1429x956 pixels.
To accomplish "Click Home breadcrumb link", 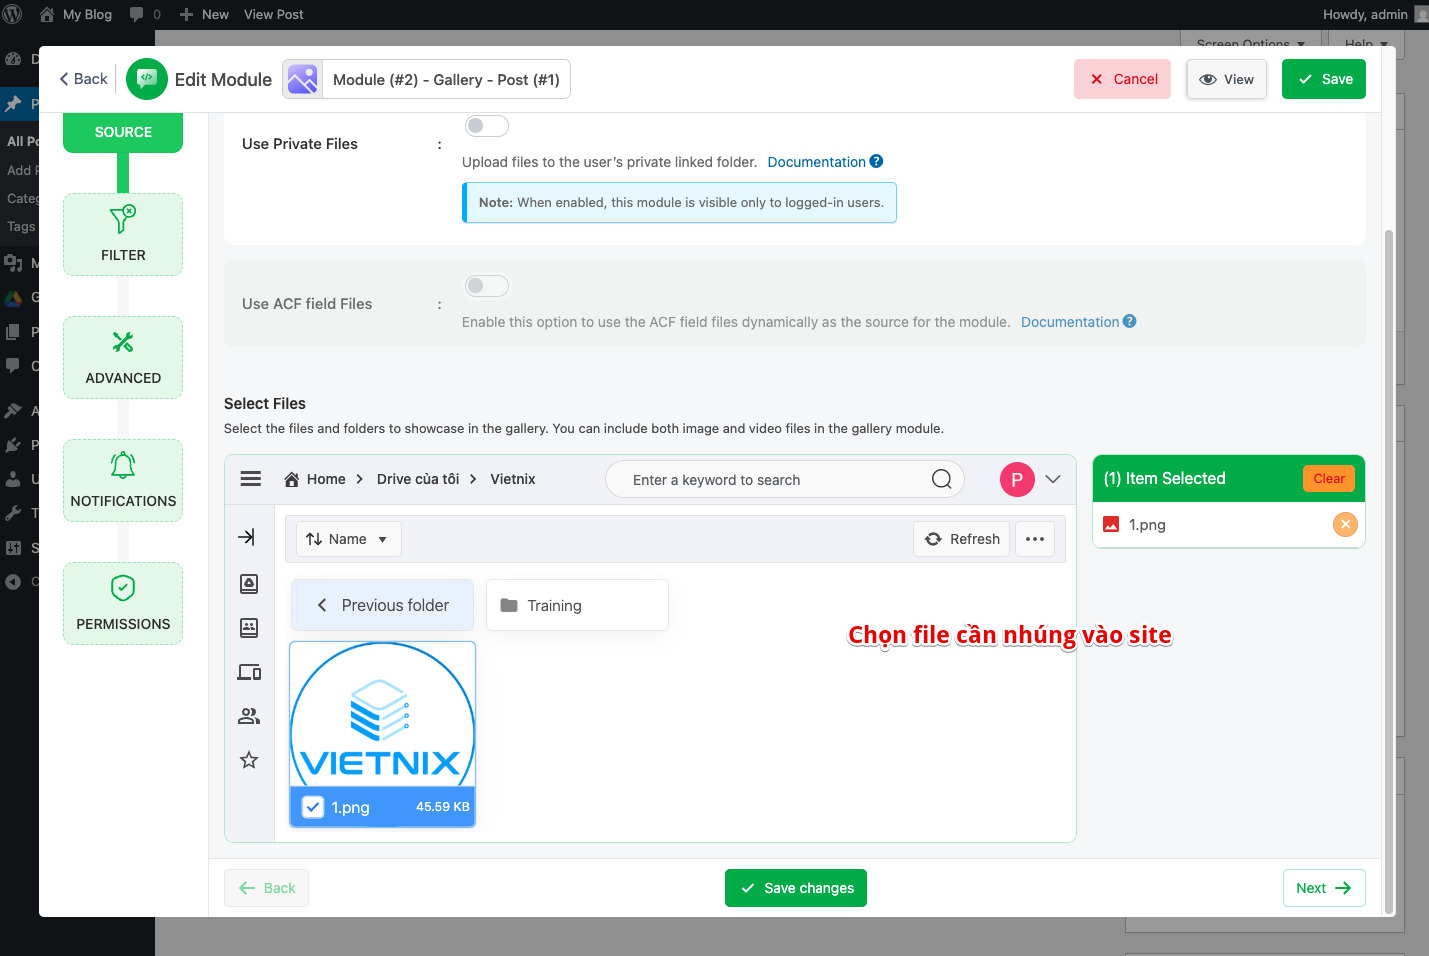I will point(326,479).
